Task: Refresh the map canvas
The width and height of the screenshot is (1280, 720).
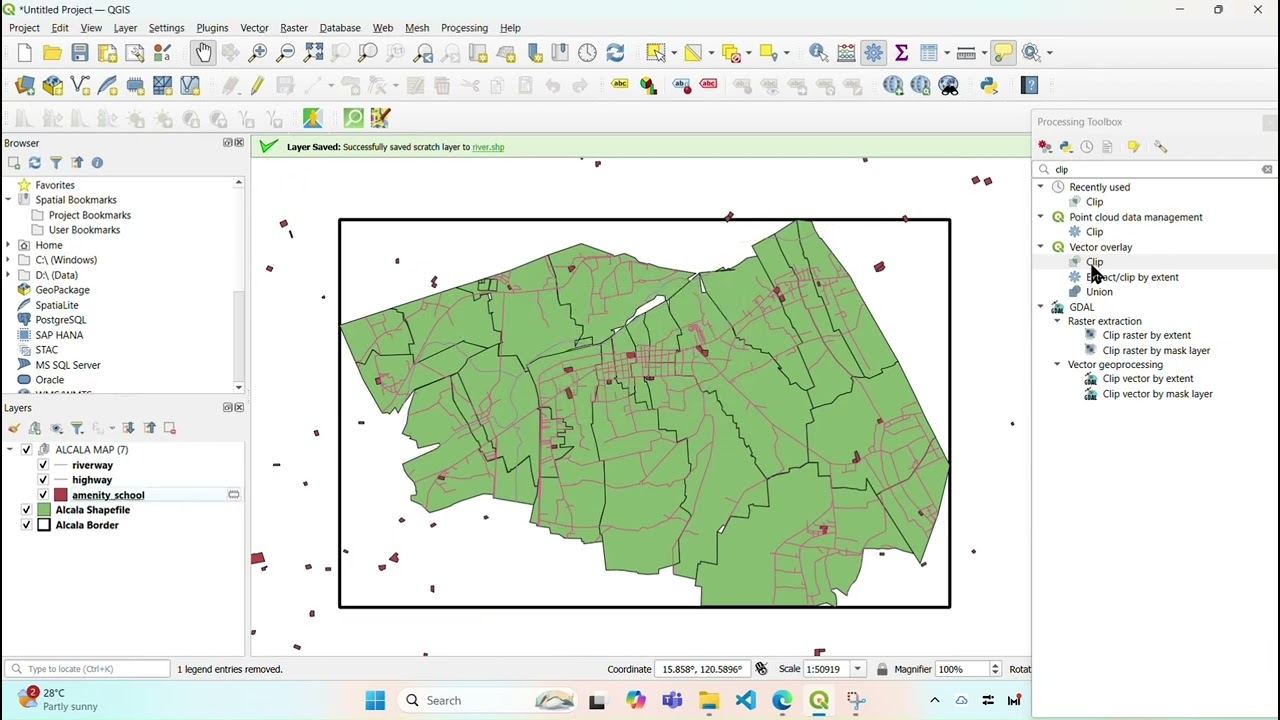Action: [615, 53]
